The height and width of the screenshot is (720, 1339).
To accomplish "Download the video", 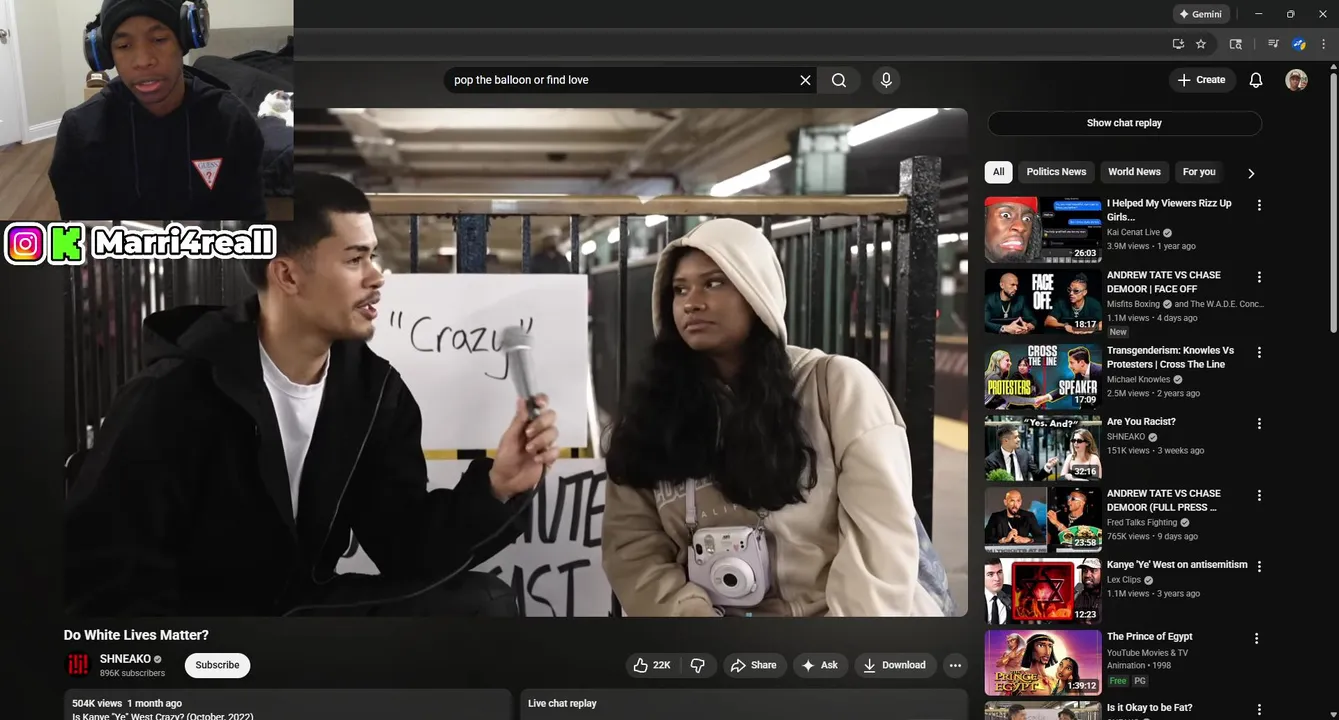I will point(895,665).
